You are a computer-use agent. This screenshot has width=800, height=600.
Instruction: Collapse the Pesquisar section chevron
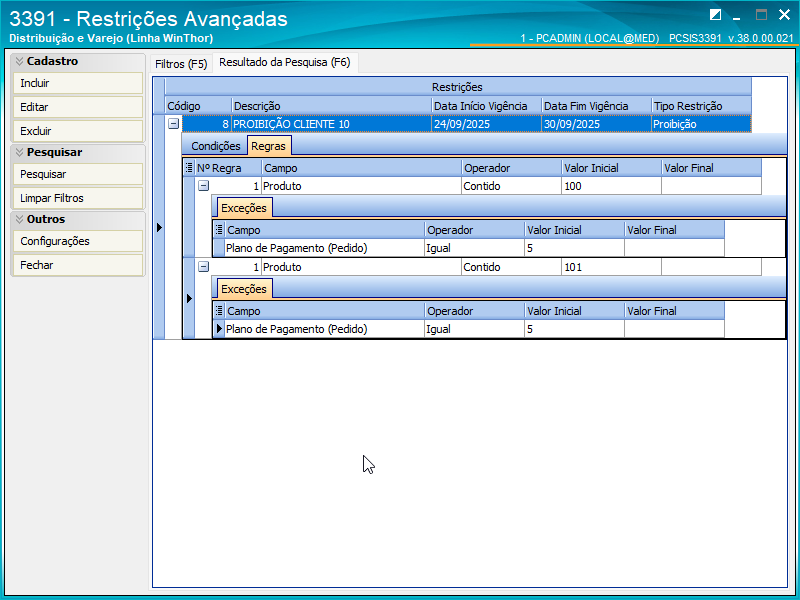pos(19,152)
